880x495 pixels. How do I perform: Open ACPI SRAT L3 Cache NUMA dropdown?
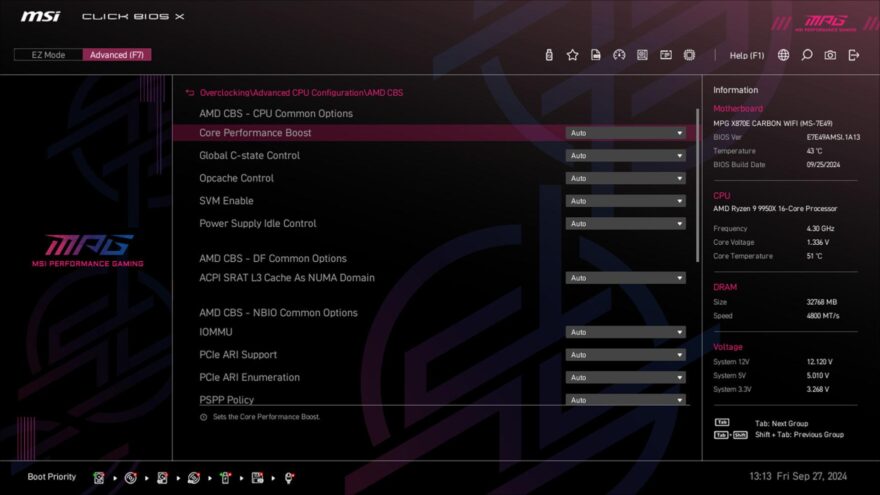625,278
